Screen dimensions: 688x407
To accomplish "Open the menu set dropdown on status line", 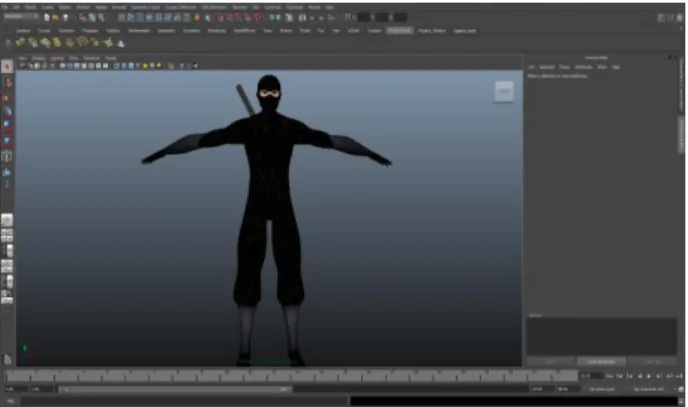I will tap(21, 17).
